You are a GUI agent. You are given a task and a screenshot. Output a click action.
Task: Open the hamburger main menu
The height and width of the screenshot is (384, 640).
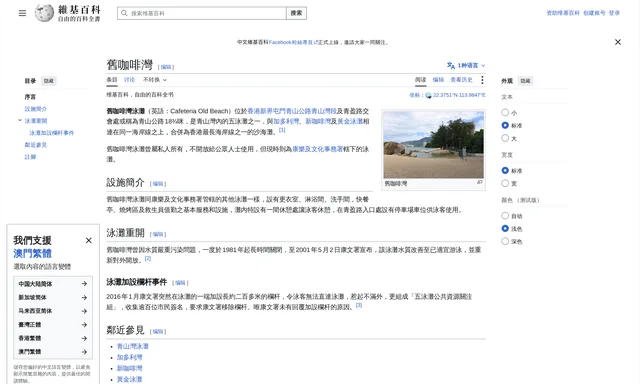click(x=22, y=13)
